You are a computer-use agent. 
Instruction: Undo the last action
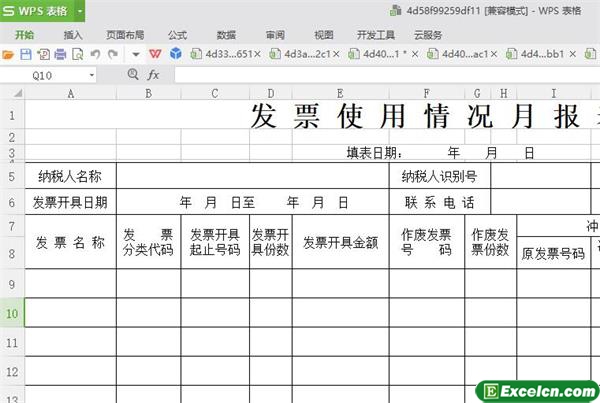(x=95, y=53)
